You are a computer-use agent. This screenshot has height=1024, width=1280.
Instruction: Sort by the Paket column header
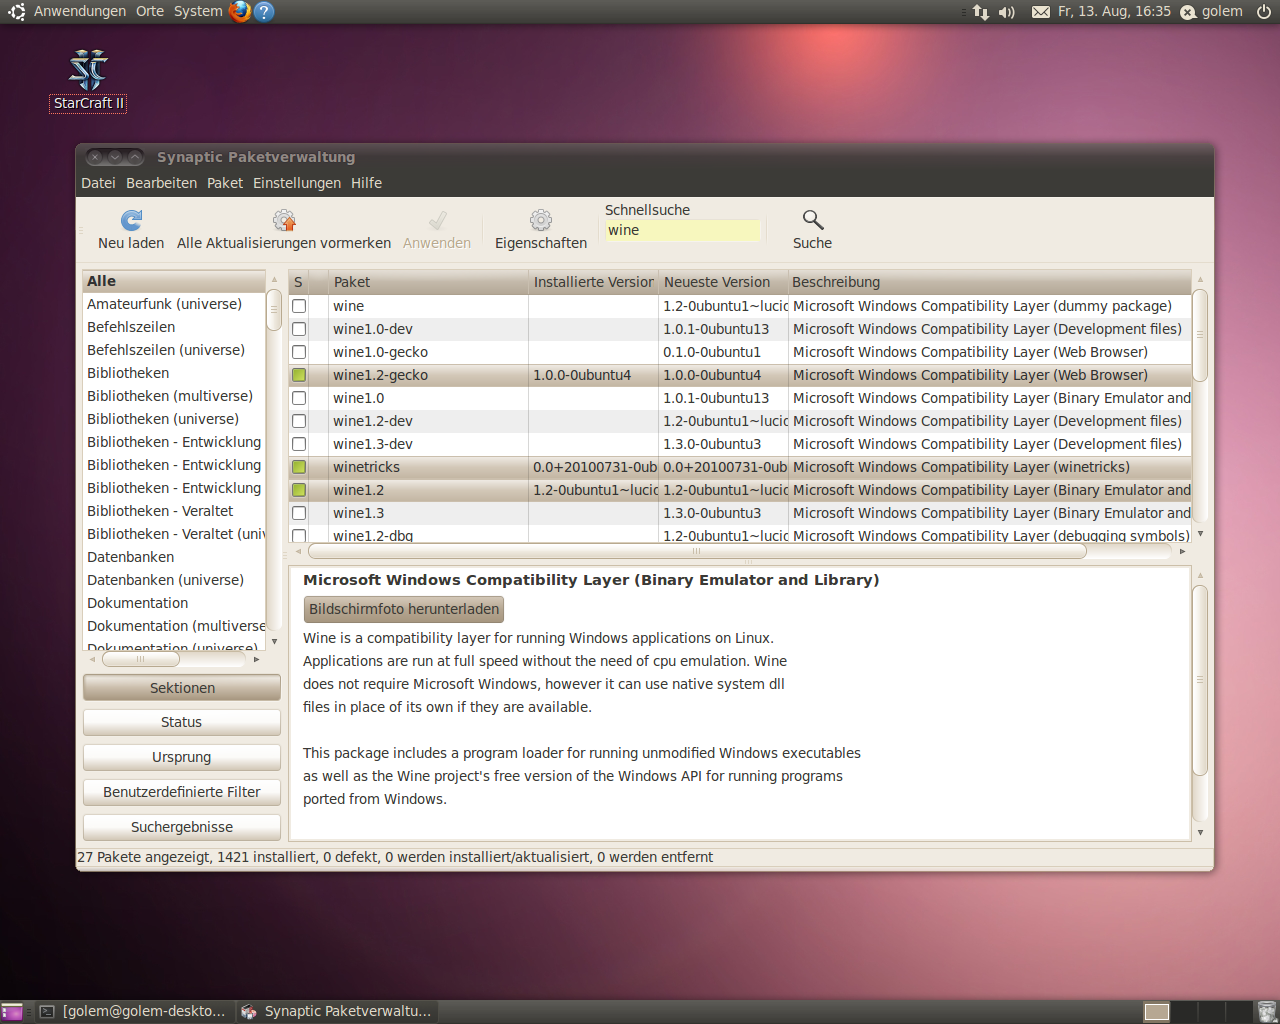pyautogui.click(x=429, y=282)
